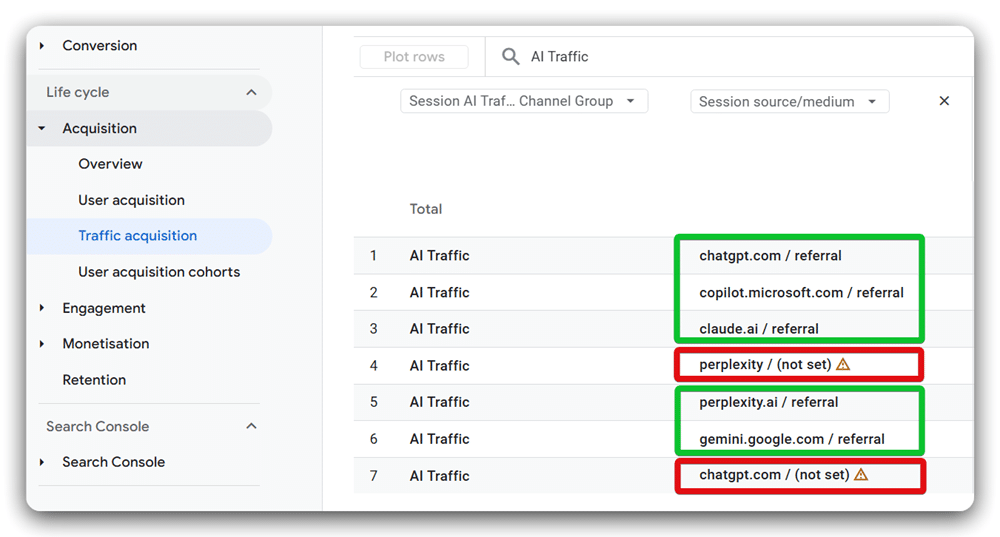1000x537 pixels.
Task: Expand the Engagement section arrow
Action: (42, 308)
